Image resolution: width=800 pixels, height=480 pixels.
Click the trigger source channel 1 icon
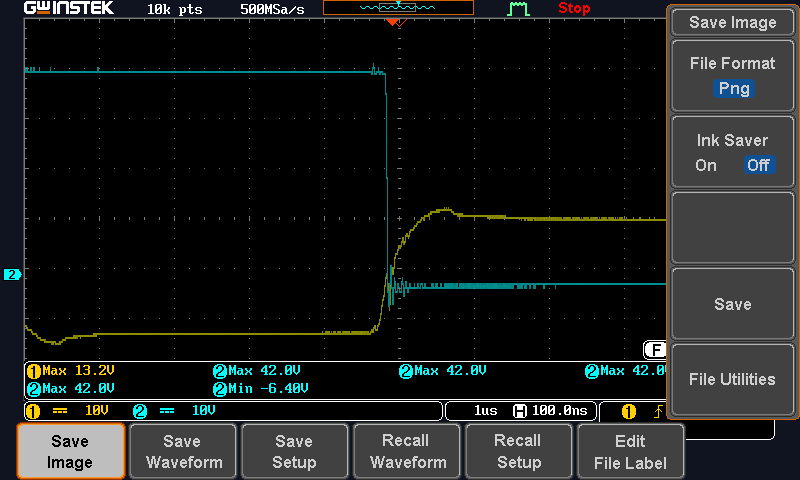click(629, 411)
